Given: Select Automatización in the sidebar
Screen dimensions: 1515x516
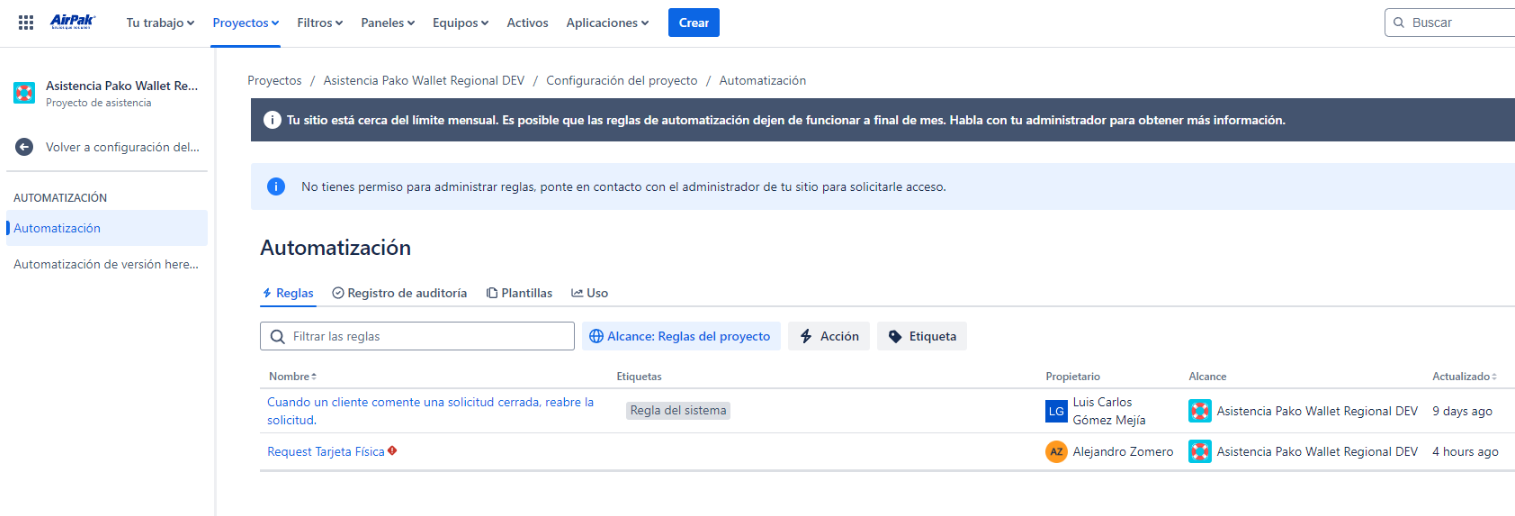Looking at the screenshot, I should (106, 228).
